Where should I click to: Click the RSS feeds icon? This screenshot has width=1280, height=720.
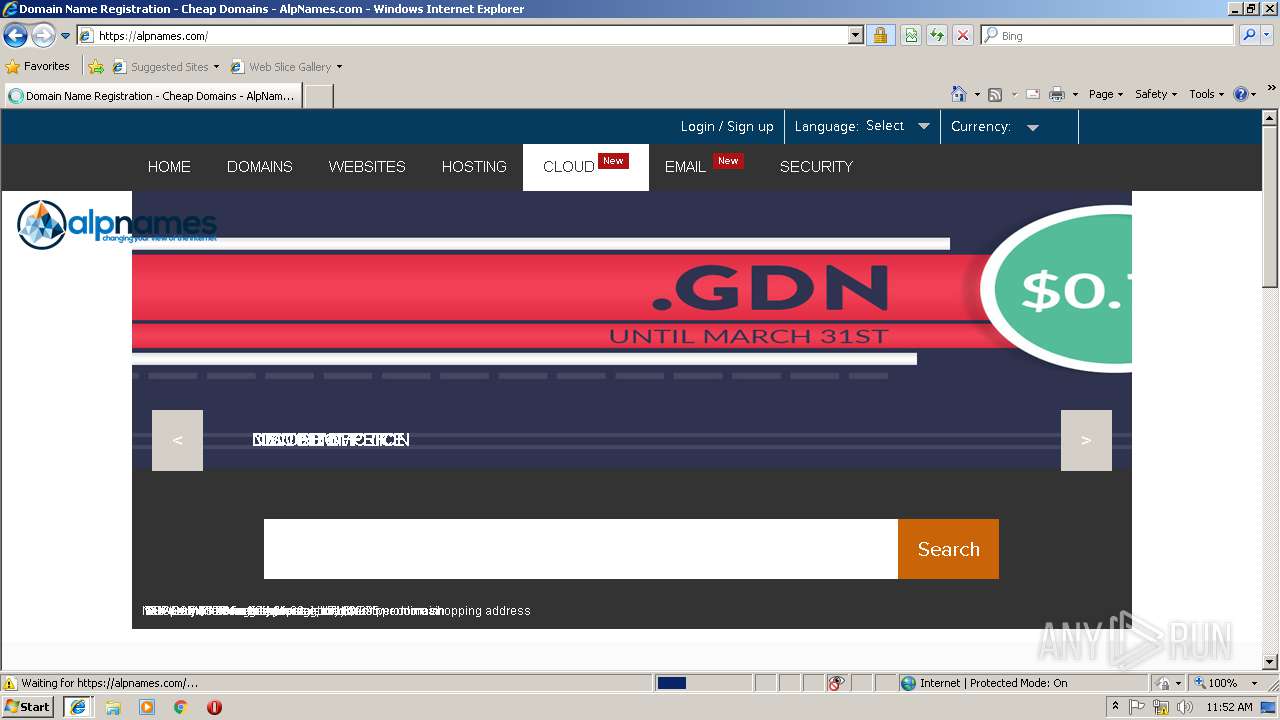tap(995, 94)
